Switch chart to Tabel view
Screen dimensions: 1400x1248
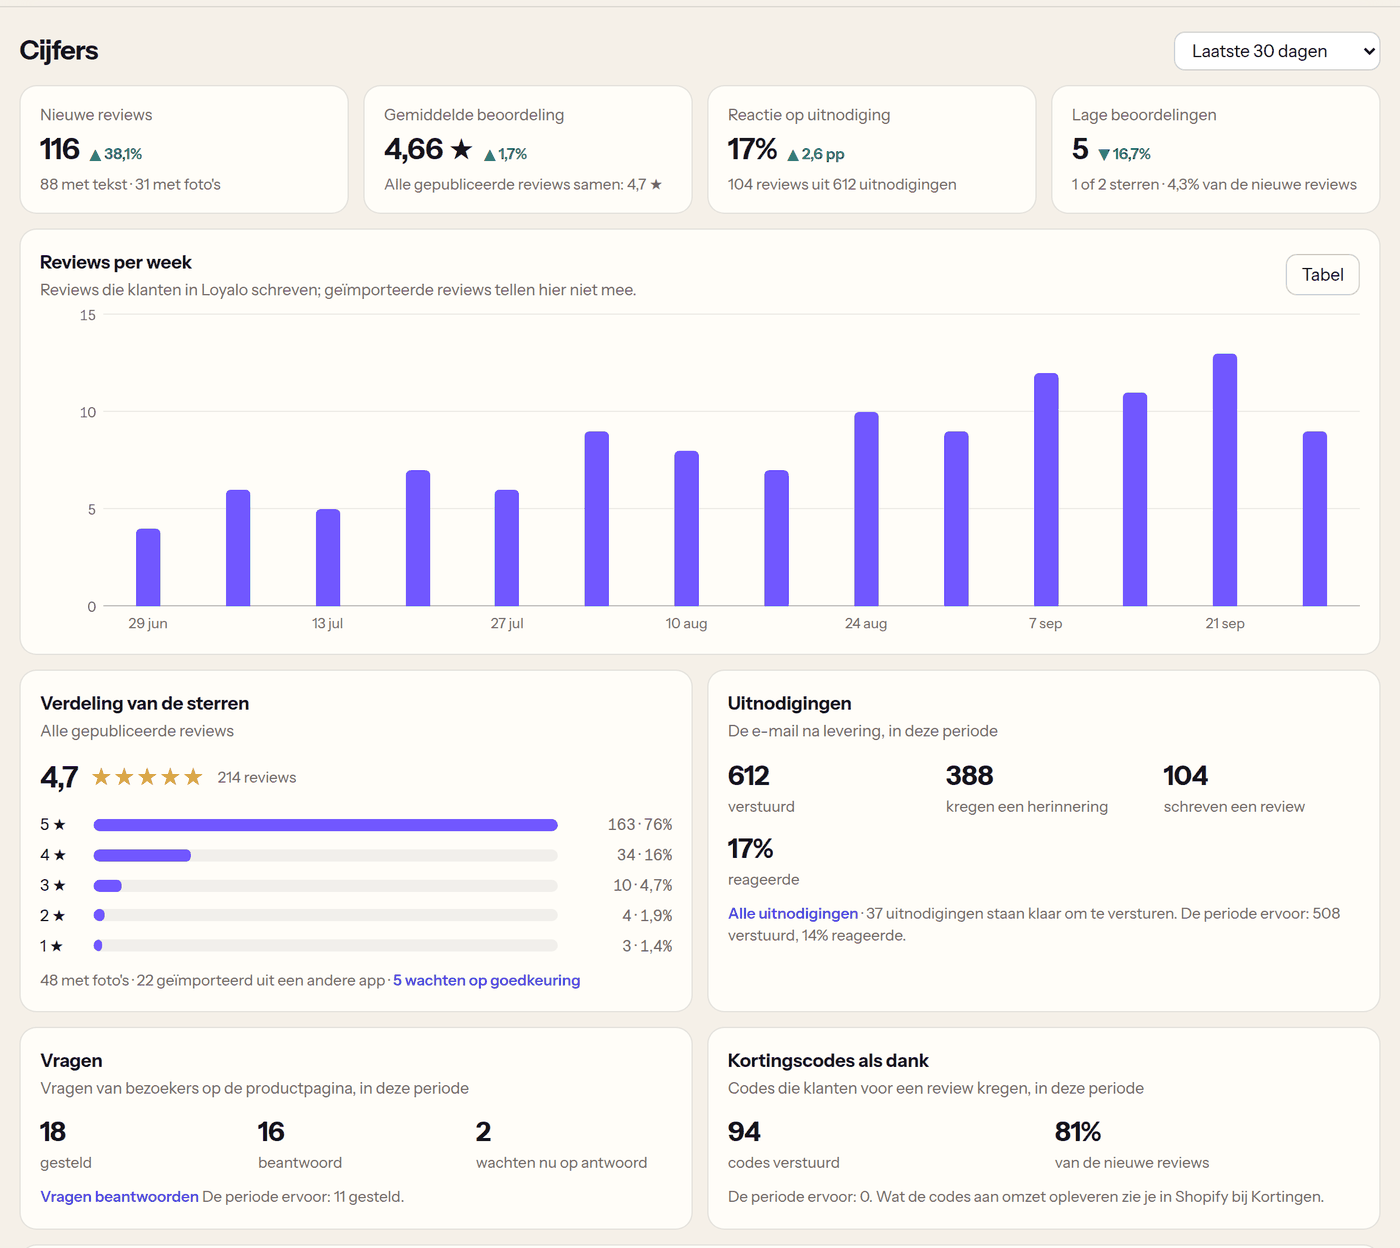point(1322,275)
